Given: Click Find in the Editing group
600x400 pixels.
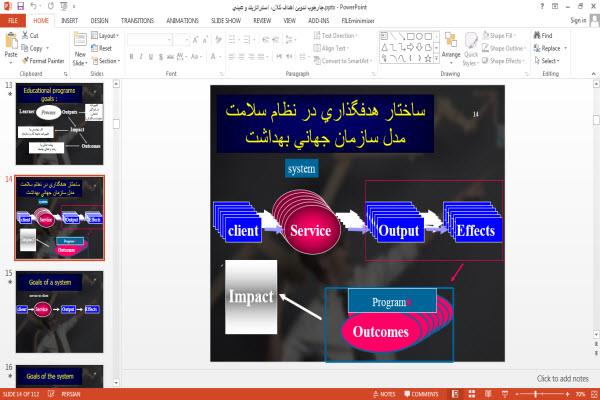Looking at the screenshot, I should tap(543, 35).
